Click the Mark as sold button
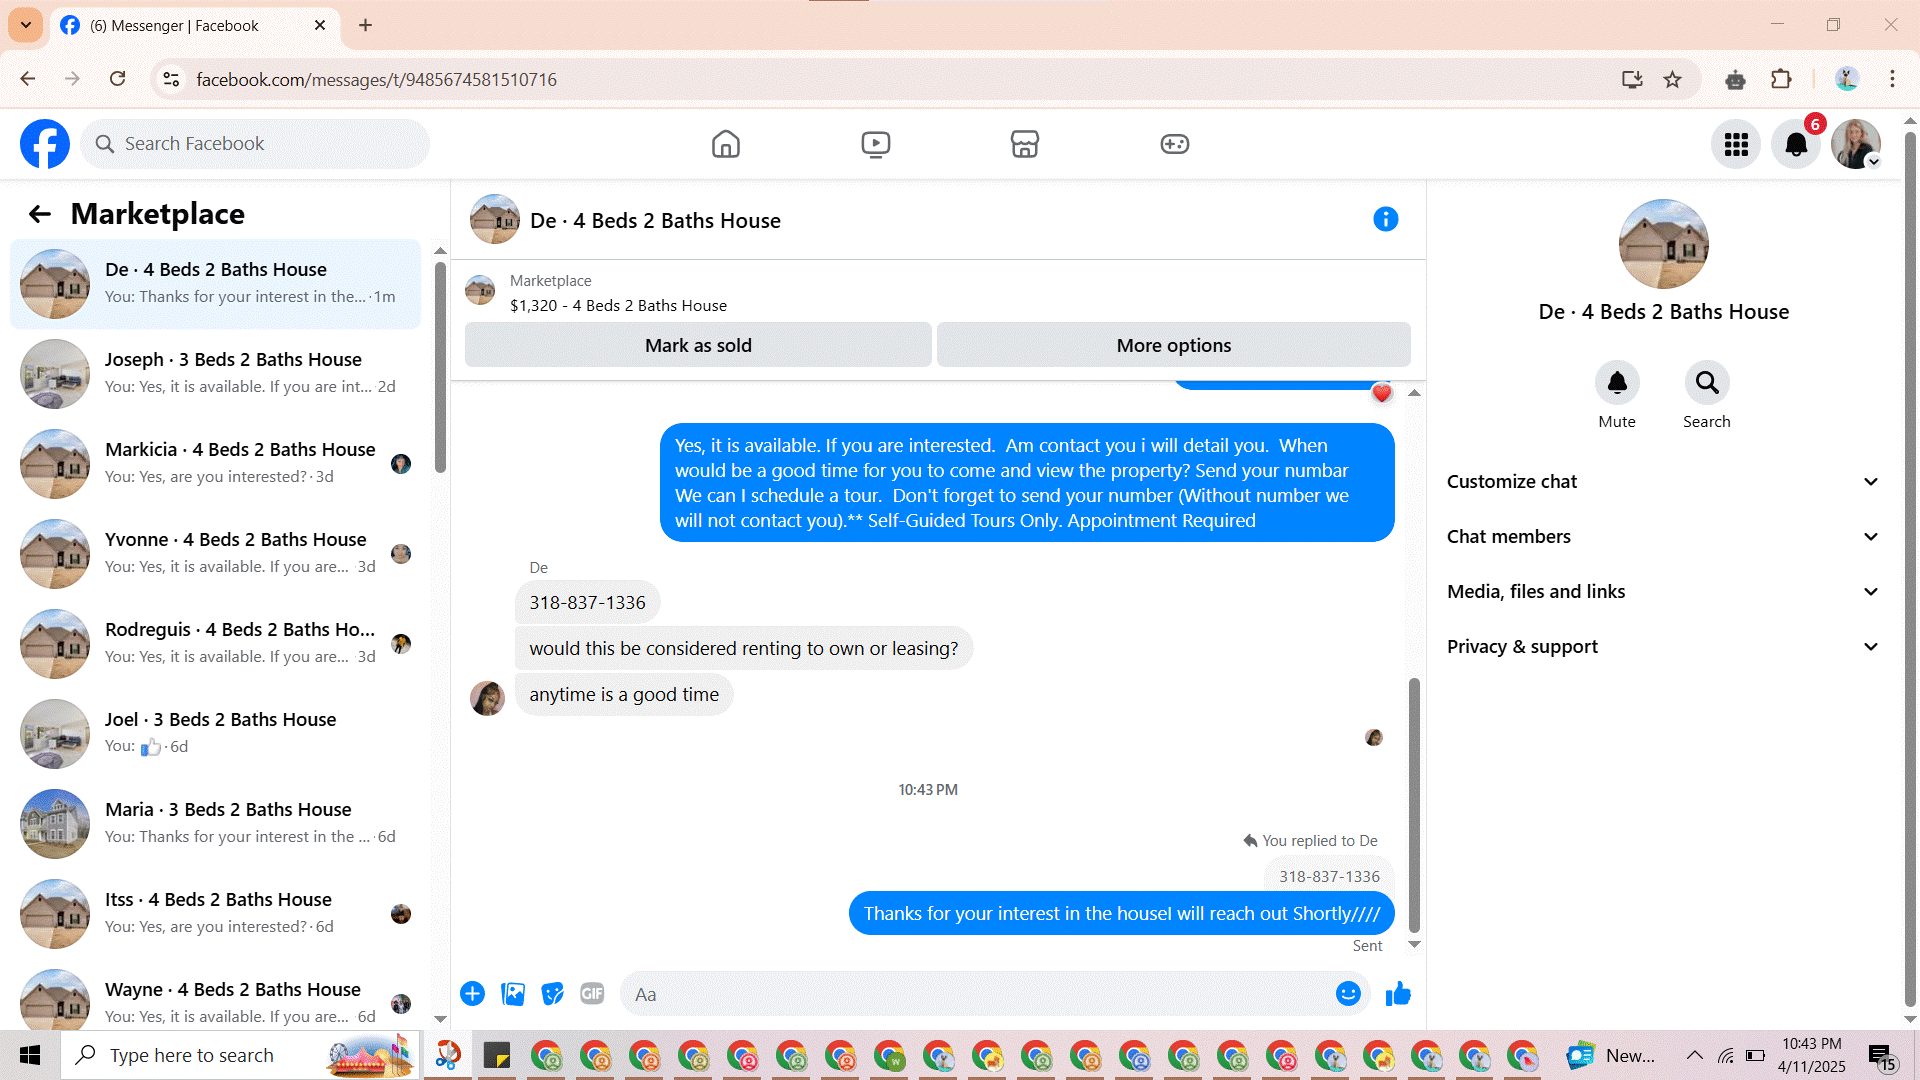Screen dimensions: 1920x1080 pyautogui.click(x=698, y=345)
